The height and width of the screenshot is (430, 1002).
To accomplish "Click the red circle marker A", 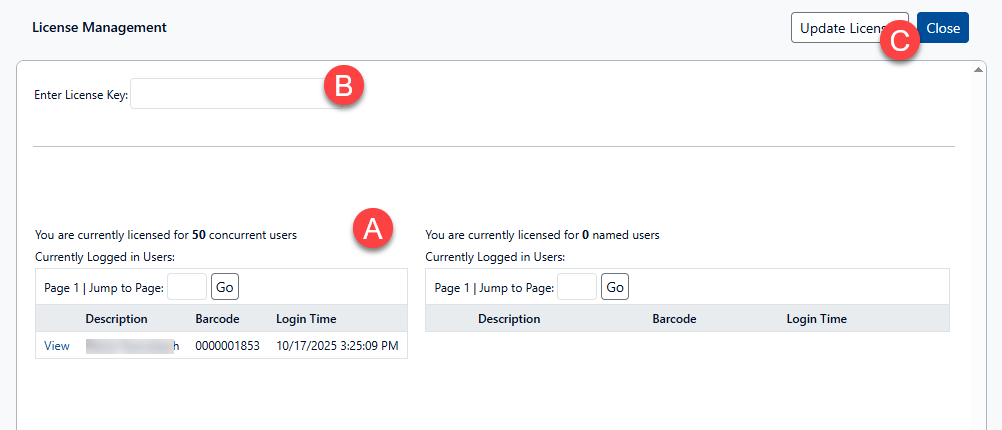I will [373, 229].
